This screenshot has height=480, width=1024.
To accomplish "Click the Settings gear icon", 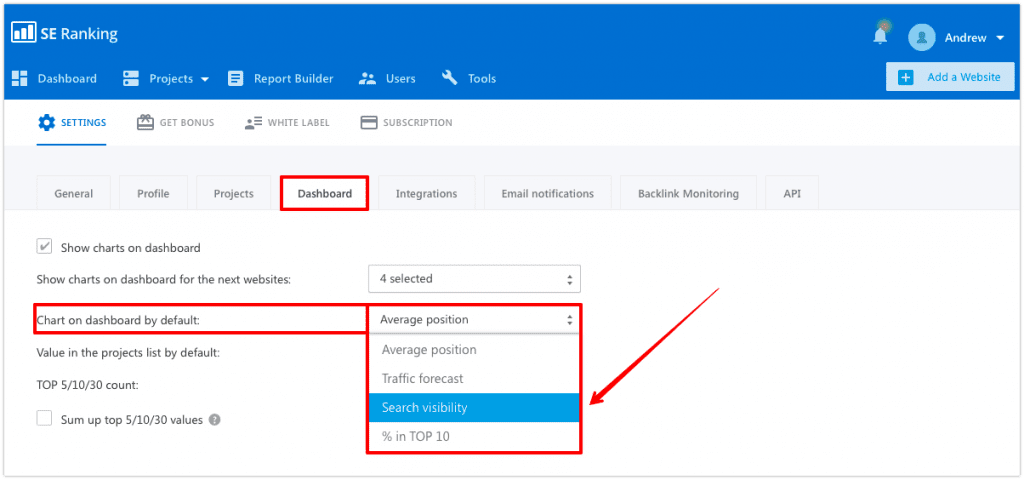I will pyautogui.click(x=46, y=122).
